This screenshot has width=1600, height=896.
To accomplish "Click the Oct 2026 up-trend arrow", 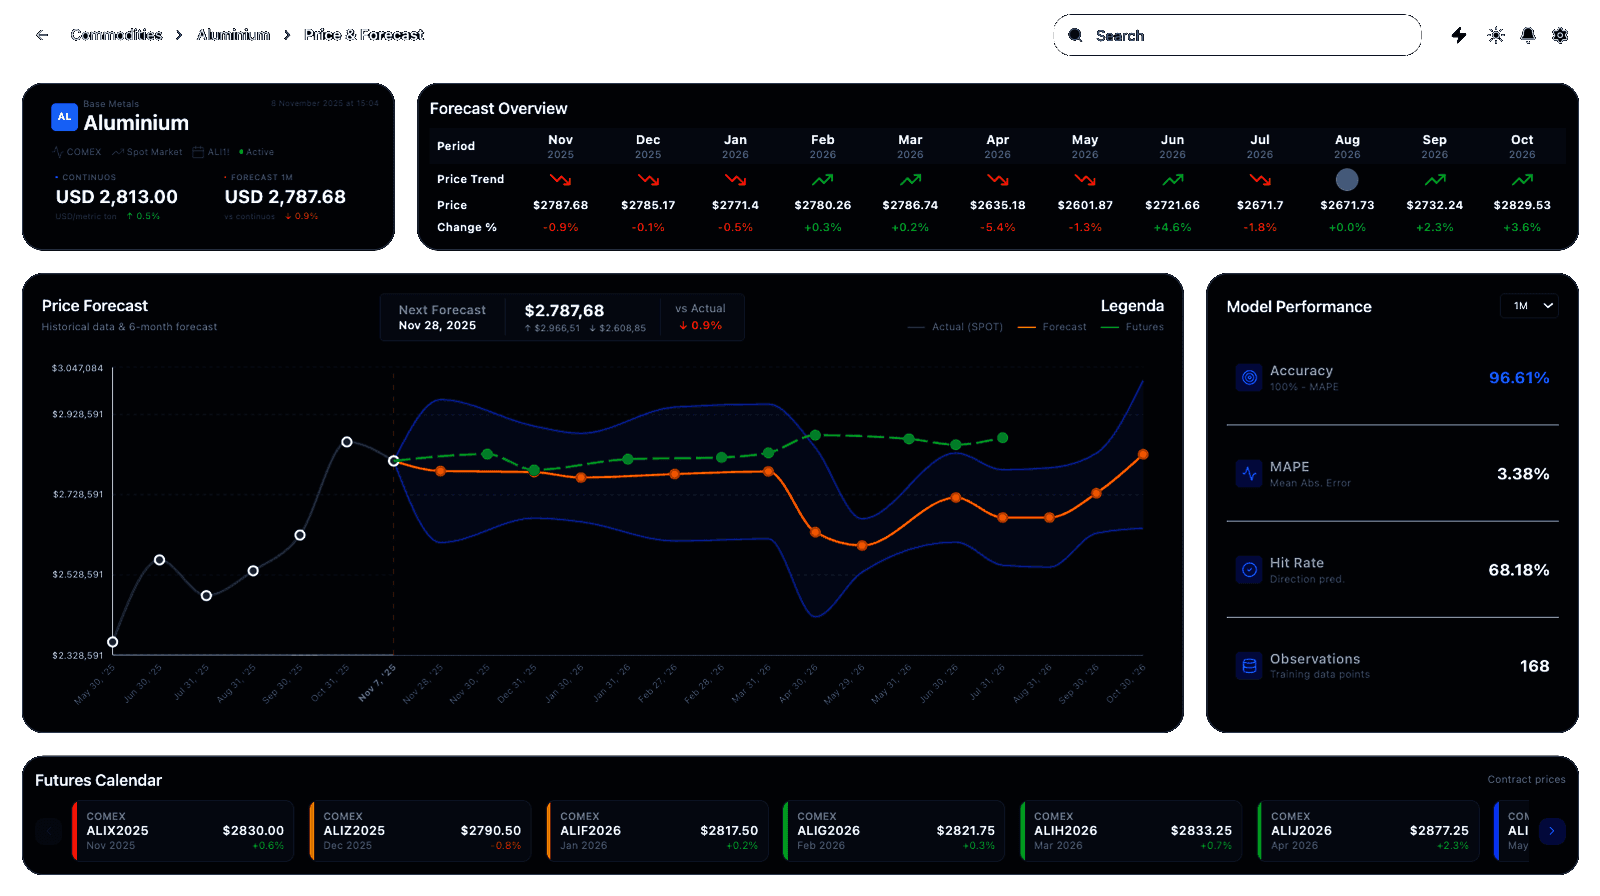I will coord(1522,180).
